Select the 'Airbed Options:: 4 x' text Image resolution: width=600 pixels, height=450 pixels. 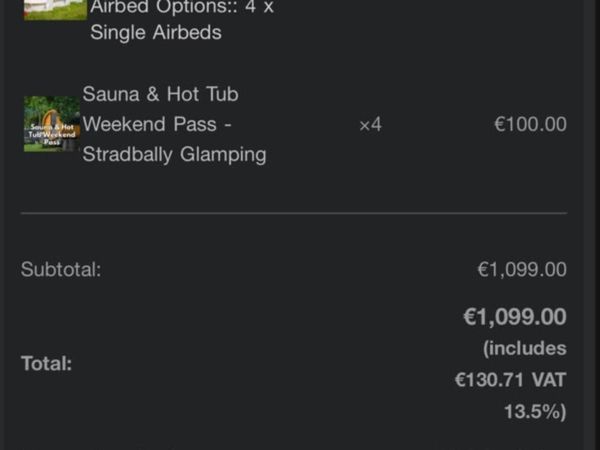182,7
